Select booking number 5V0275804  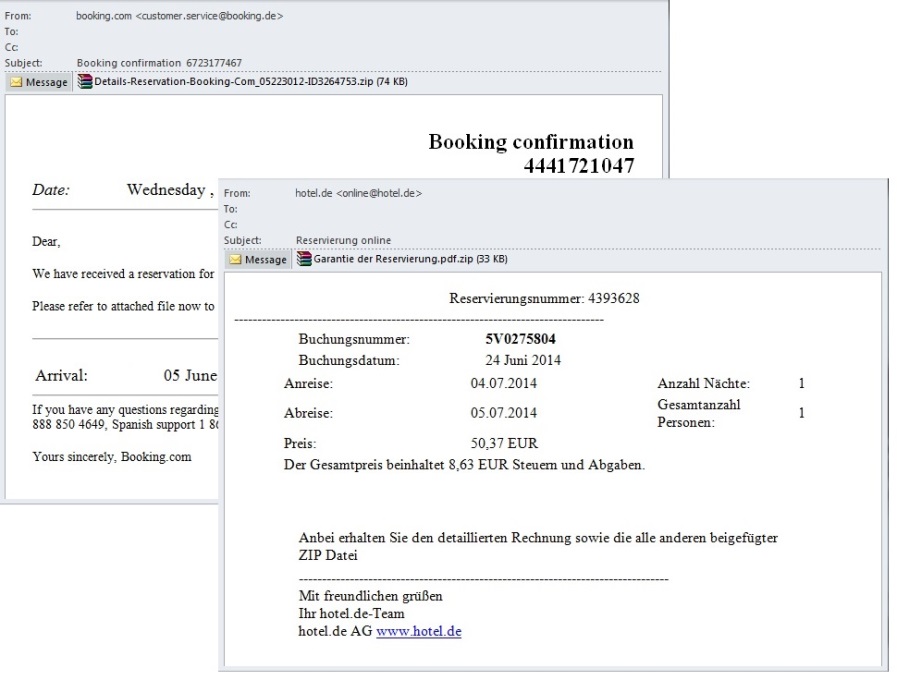[521, 339]
